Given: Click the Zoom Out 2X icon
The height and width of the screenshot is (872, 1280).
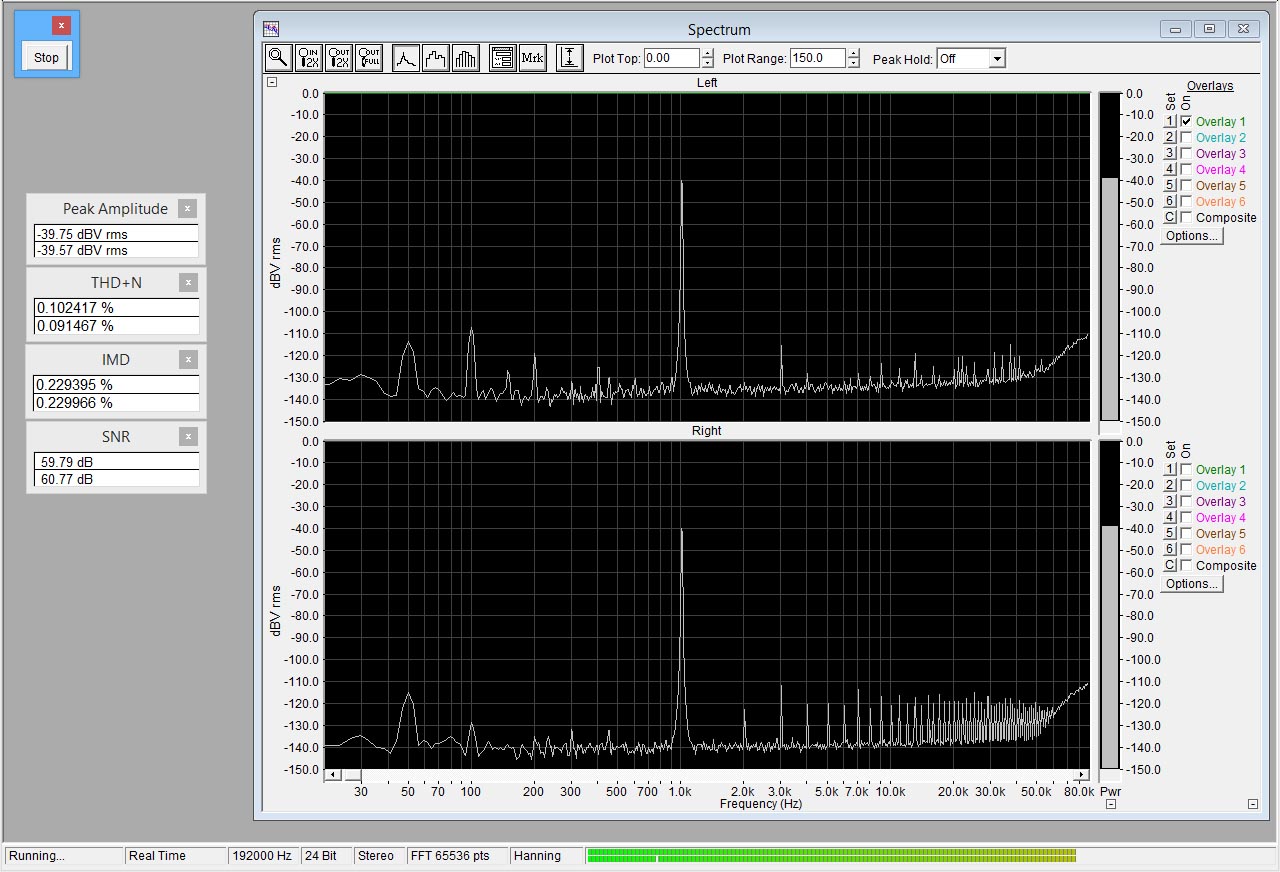Looking at the screenshot, I should point(339,58).
